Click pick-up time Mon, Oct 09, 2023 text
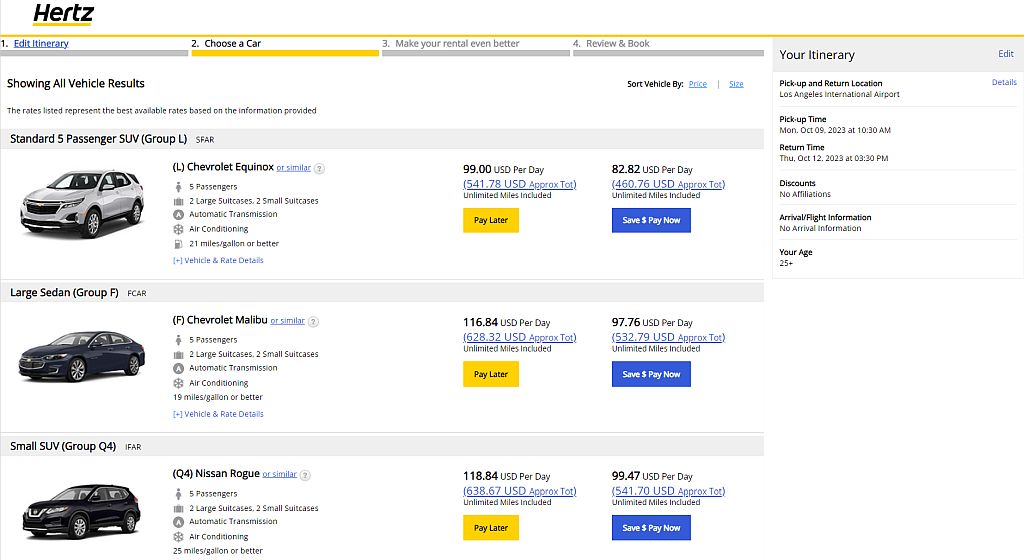This screenshot has height=560, width=1024. 835,131
